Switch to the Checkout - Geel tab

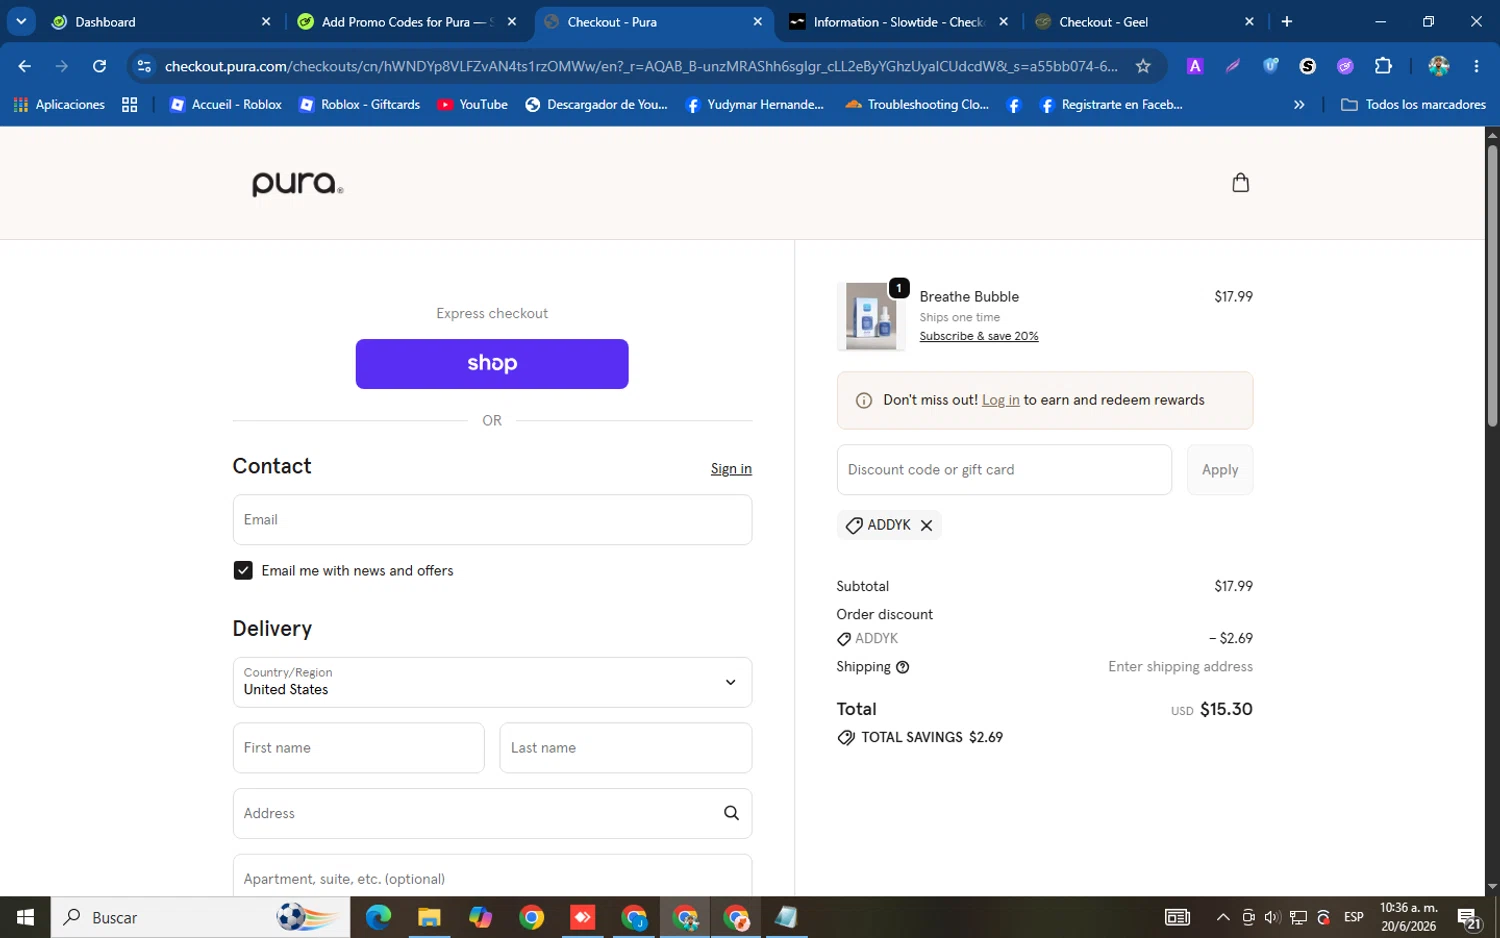(1144, 22)
